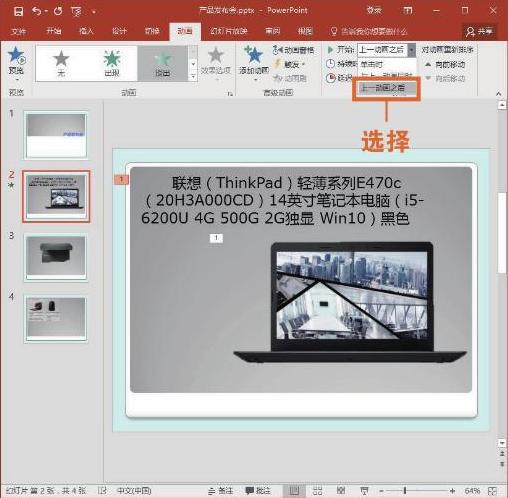Click the Redo/Repeat icon
This screenshot has width=508, height=498.
58,11
